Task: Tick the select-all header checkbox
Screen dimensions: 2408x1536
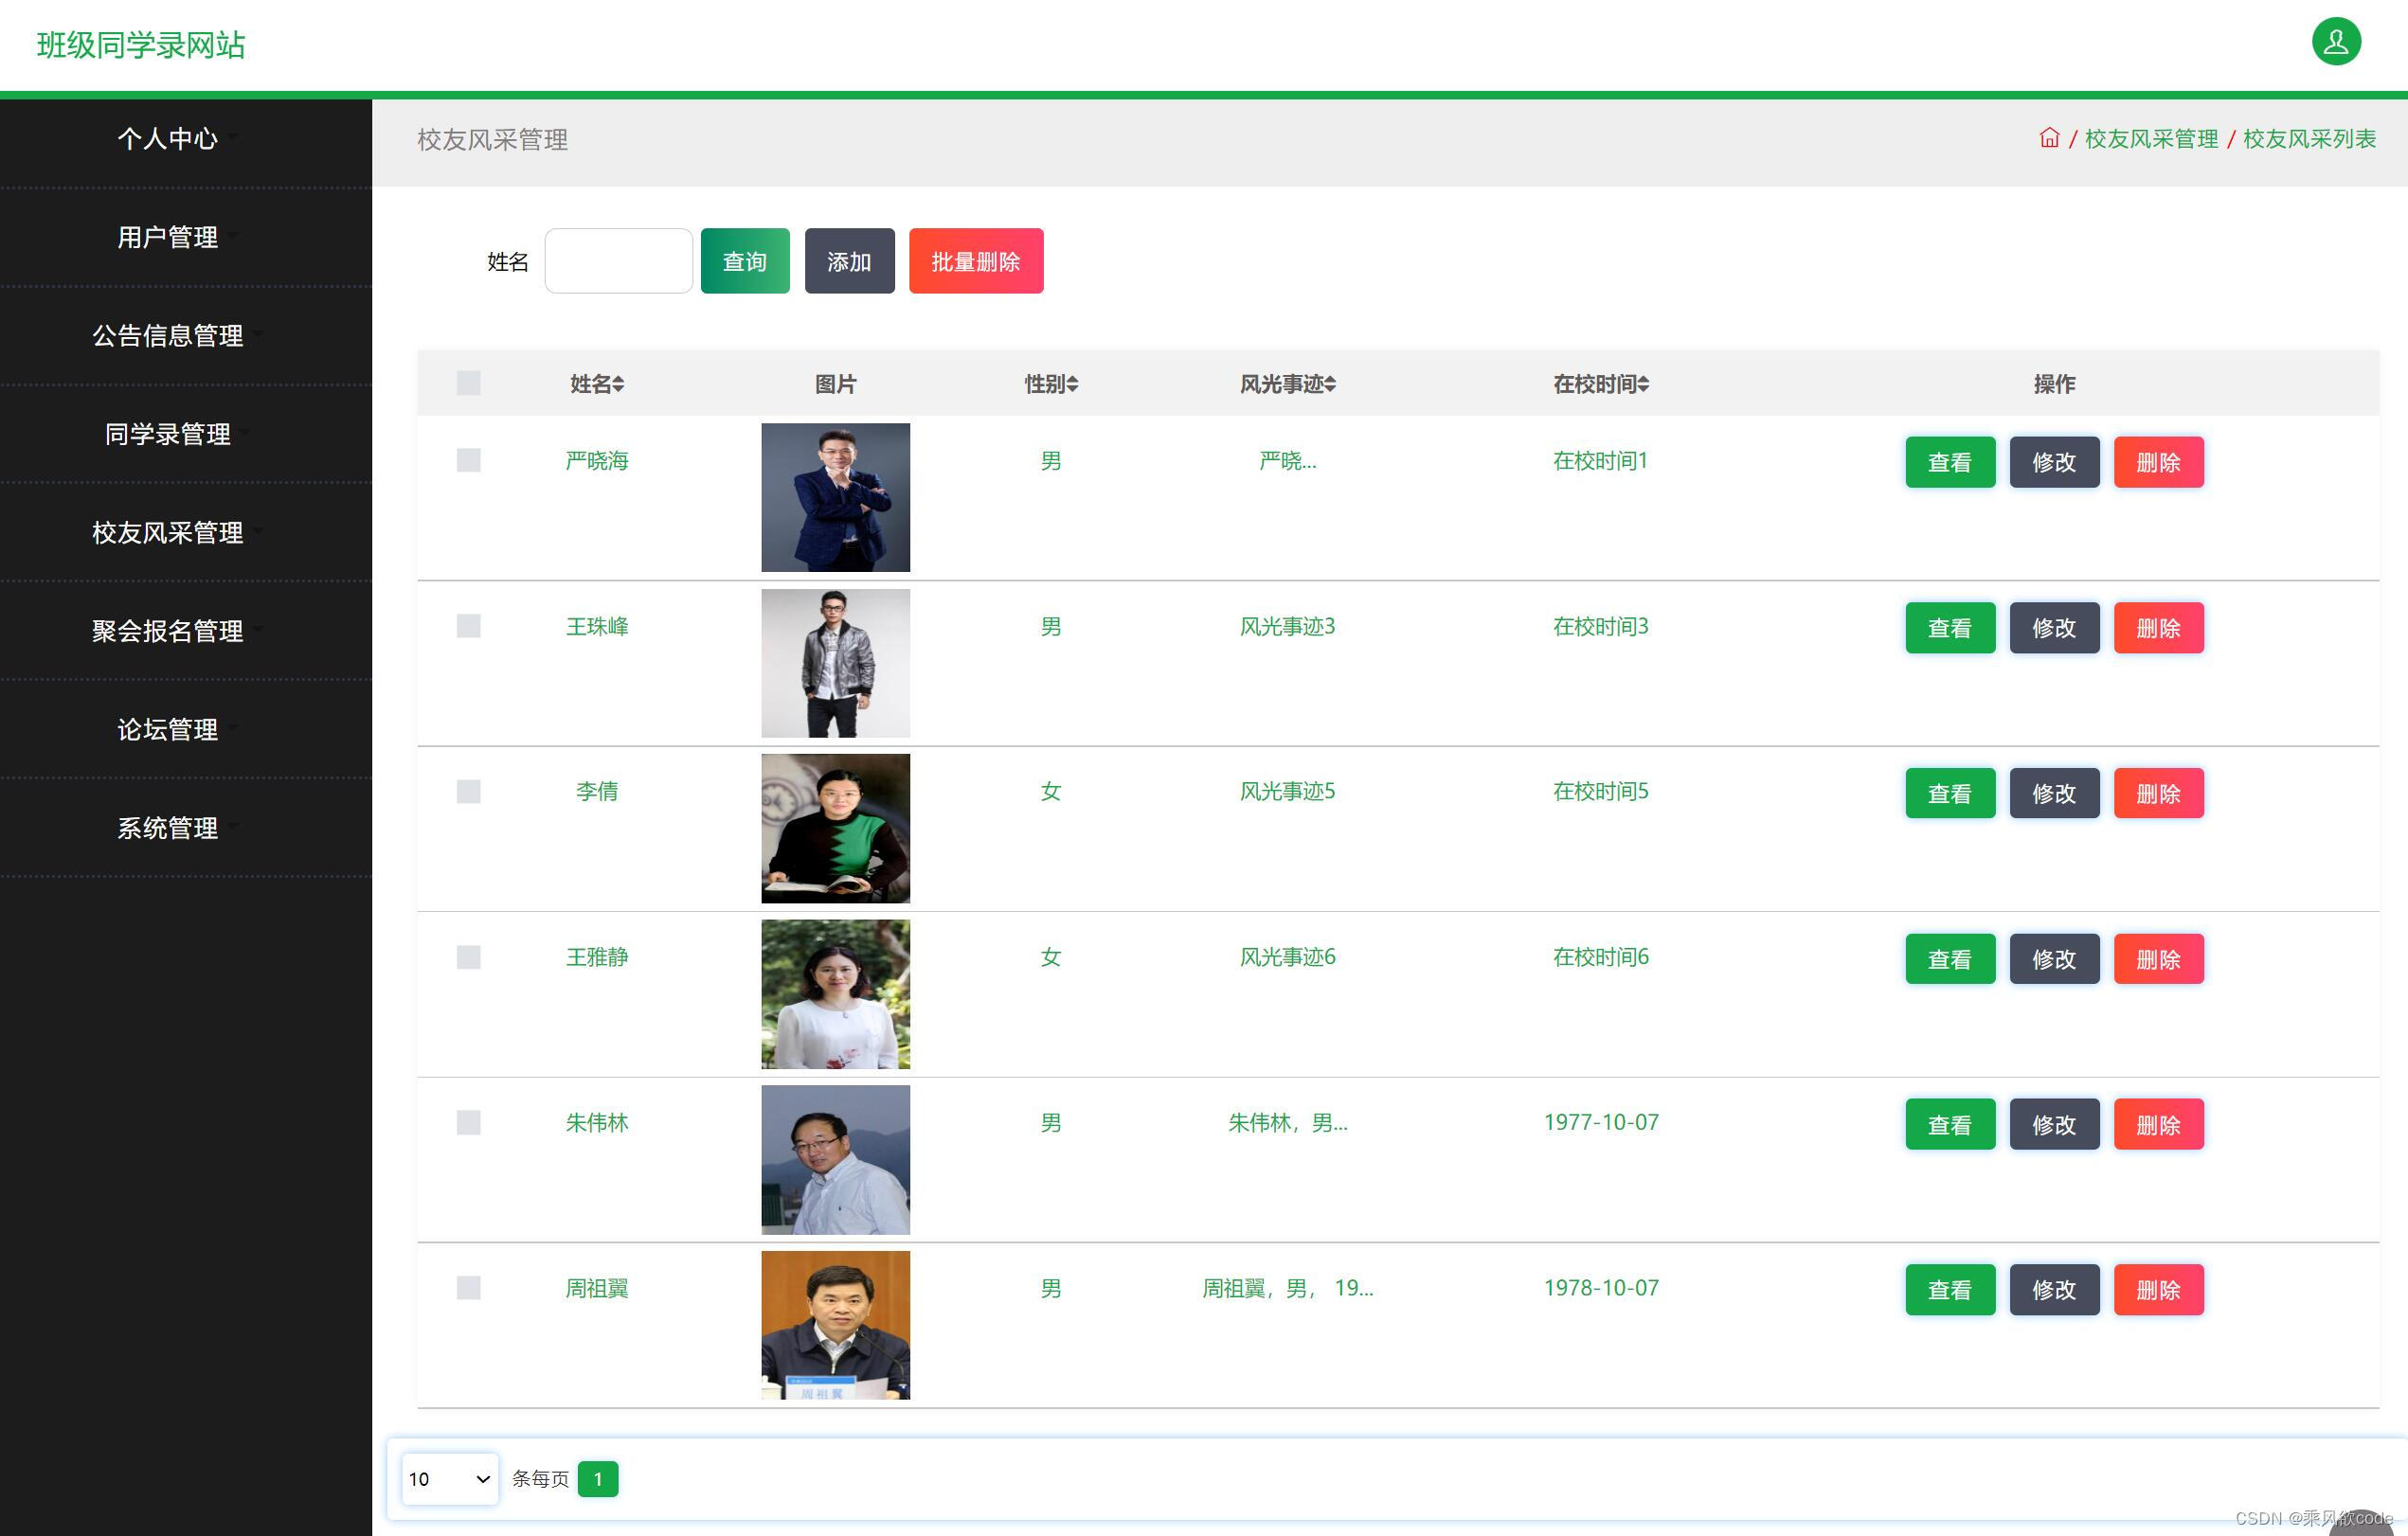Action: tap(468, 383)
